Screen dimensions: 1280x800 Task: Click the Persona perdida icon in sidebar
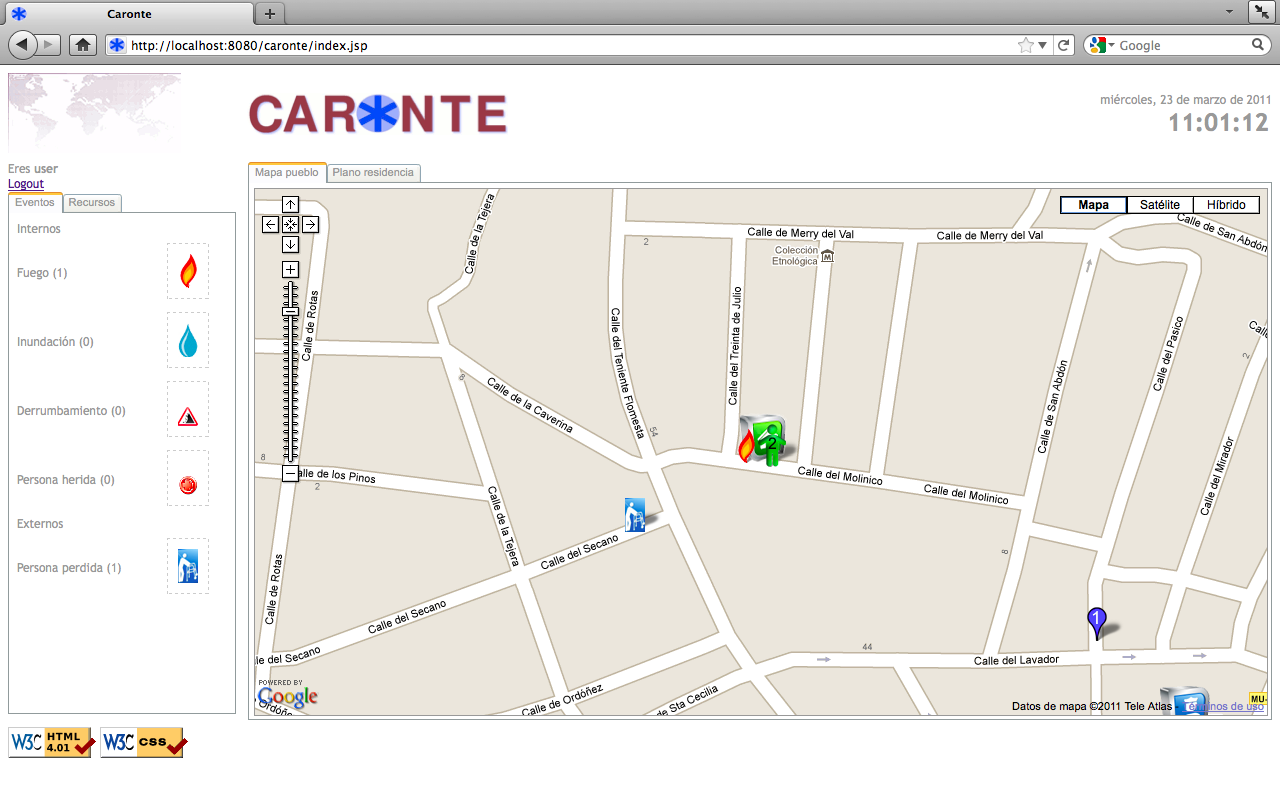(188, 566)
